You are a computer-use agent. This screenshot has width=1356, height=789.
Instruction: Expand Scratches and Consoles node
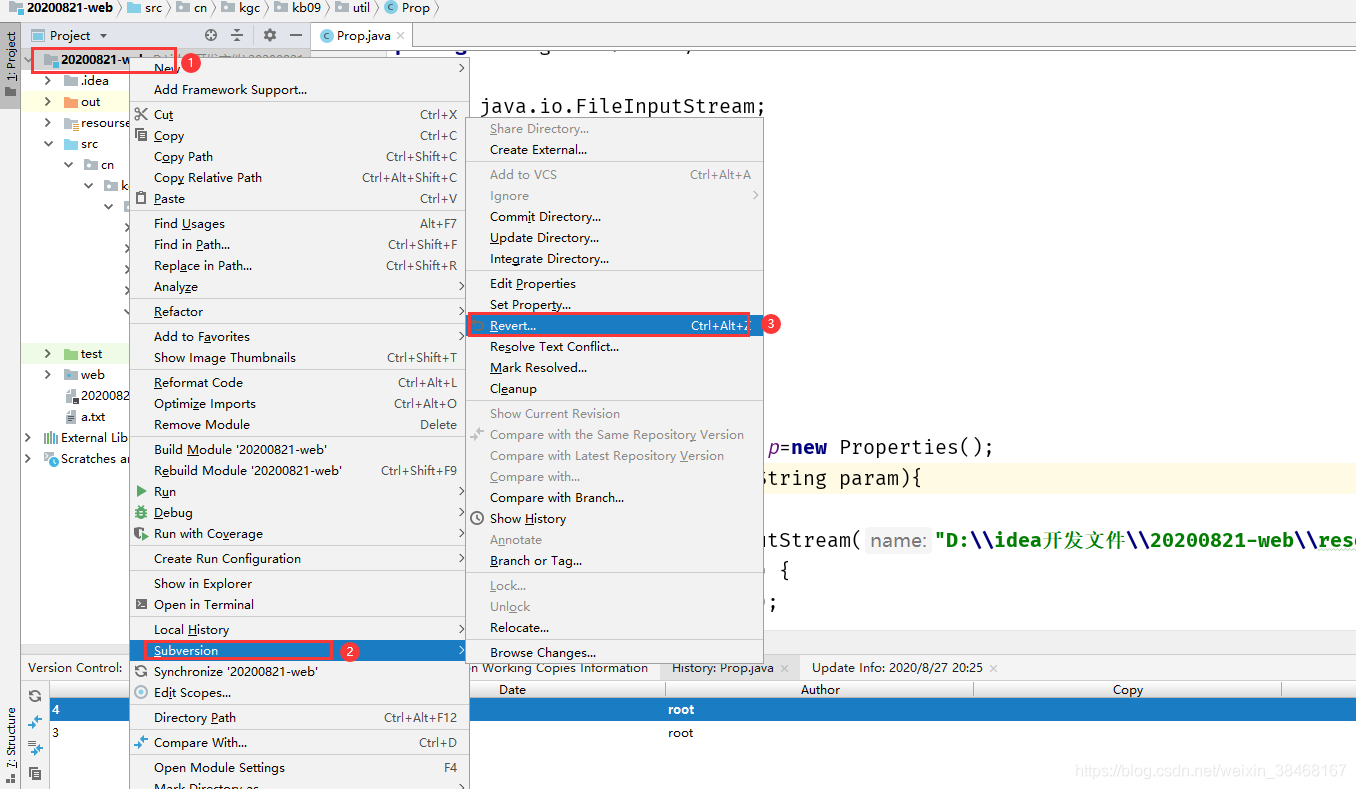[28, 459]
